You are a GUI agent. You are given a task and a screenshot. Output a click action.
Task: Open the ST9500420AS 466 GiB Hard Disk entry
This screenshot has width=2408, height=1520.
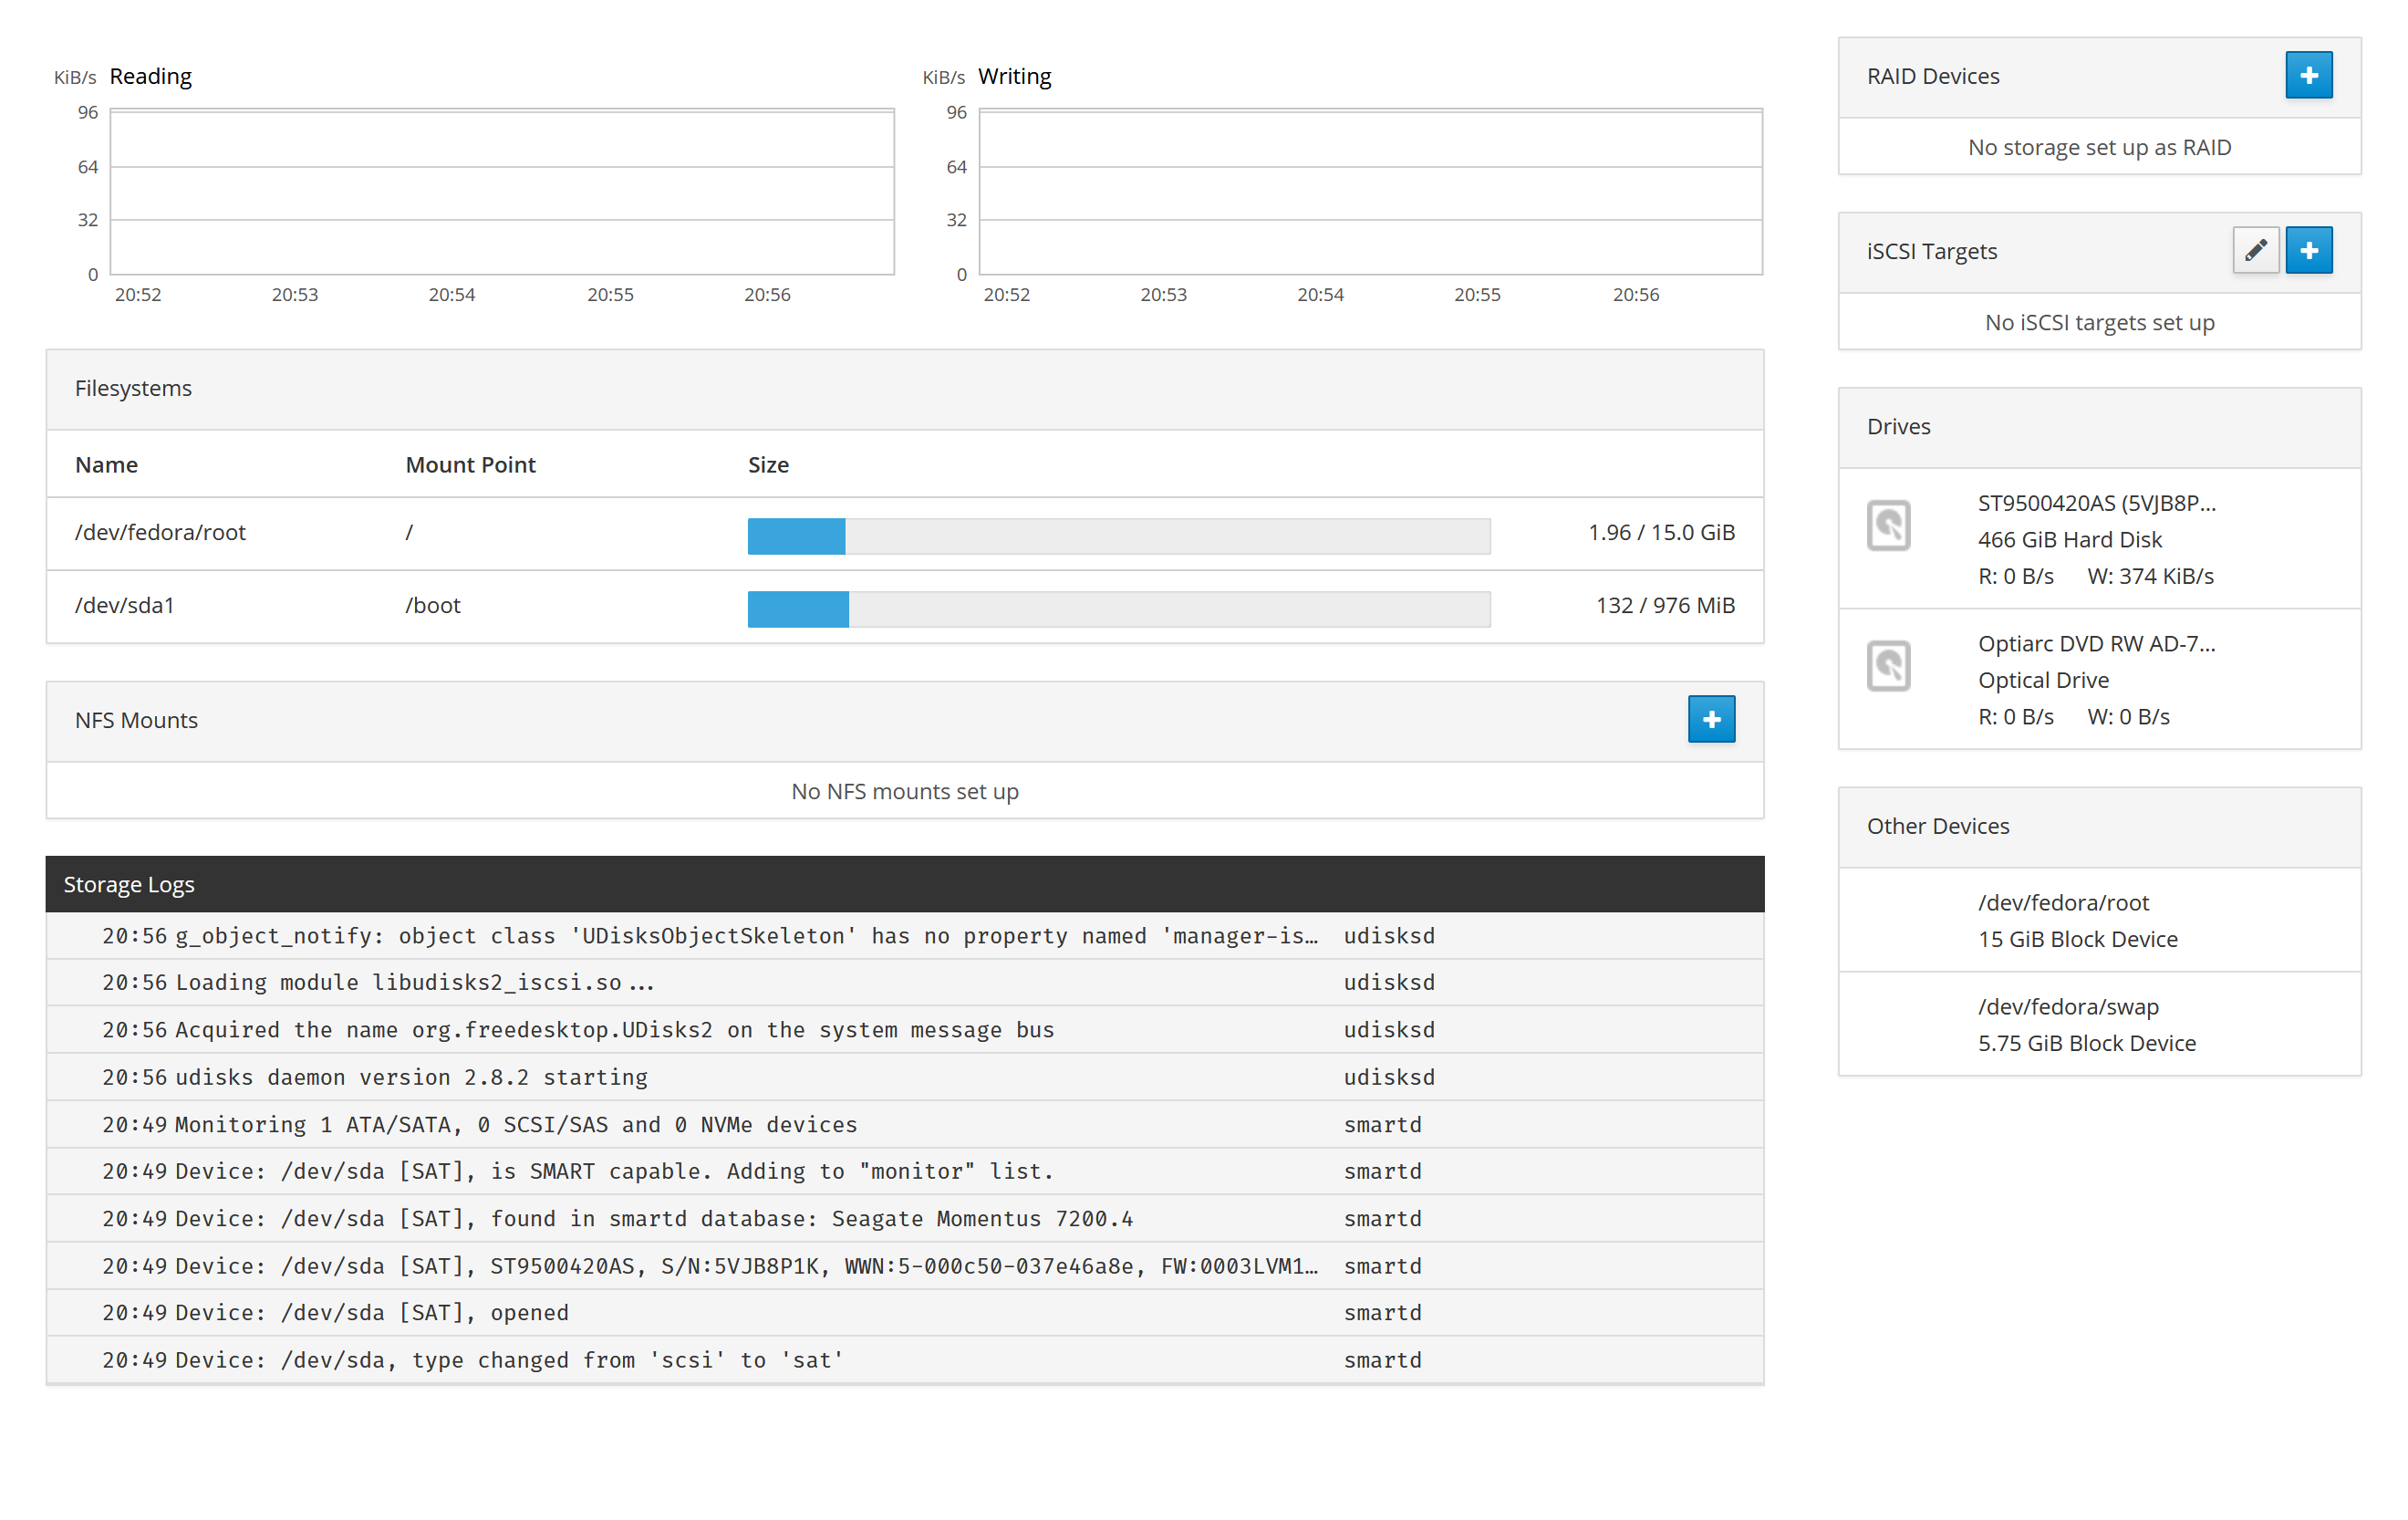[2095, 539]
